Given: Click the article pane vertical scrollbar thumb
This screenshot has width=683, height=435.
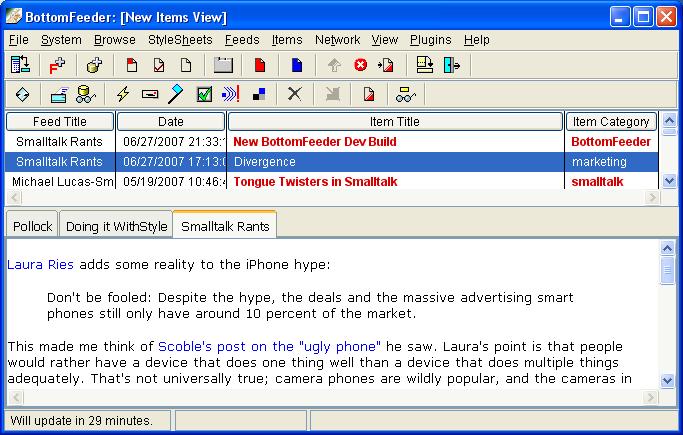Looking at the screenshot, I should tap(667, 271).
